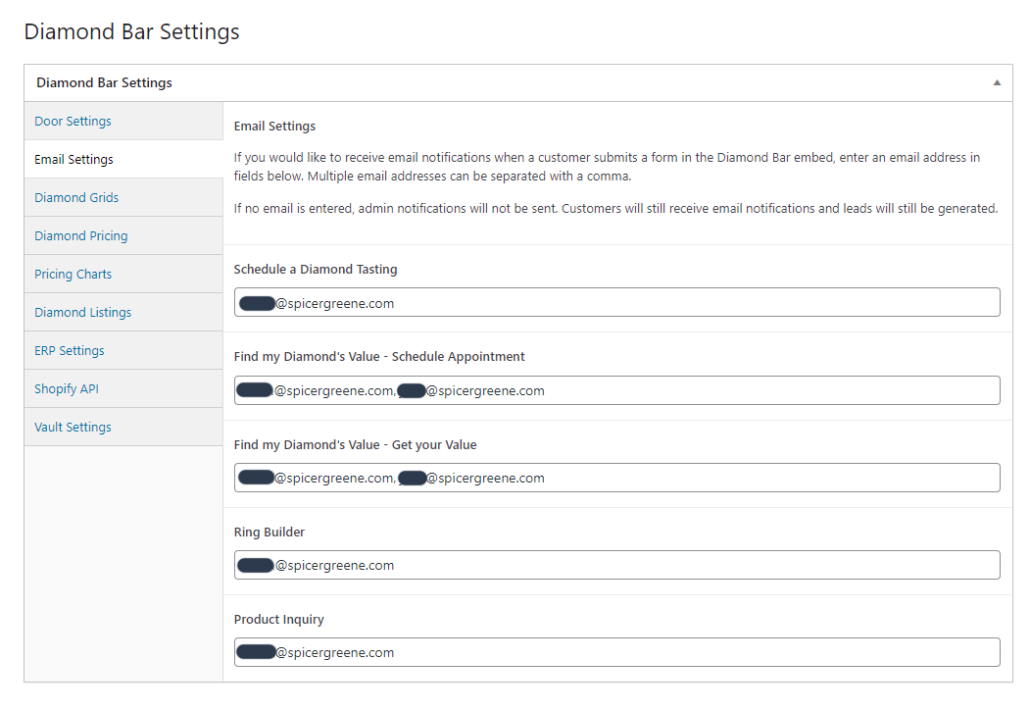Image resolution: width=1030 pixels, height=711 pixels.
Task: Click the Ring Builder field label
Action: pos(269,532)
